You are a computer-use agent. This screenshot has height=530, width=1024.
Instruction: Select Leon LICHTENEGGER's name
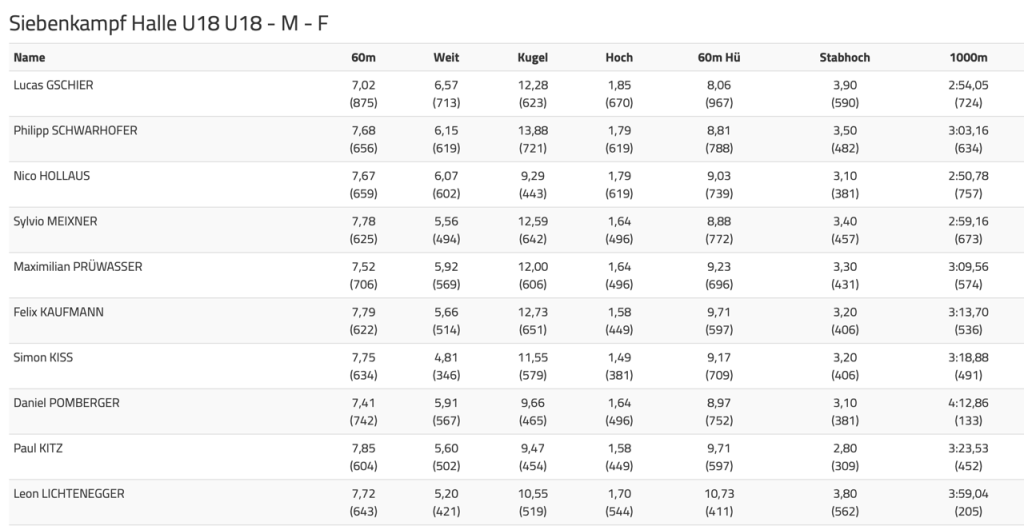69,493
